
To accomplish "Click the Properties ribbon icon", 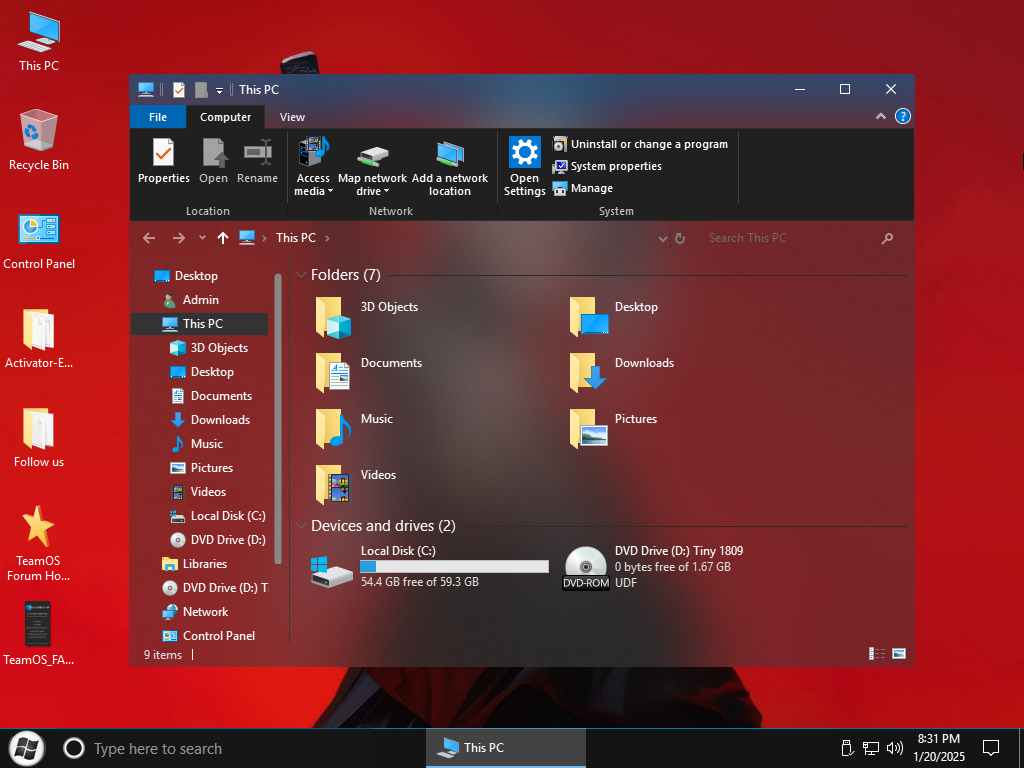I will click(x=163, y=152).
